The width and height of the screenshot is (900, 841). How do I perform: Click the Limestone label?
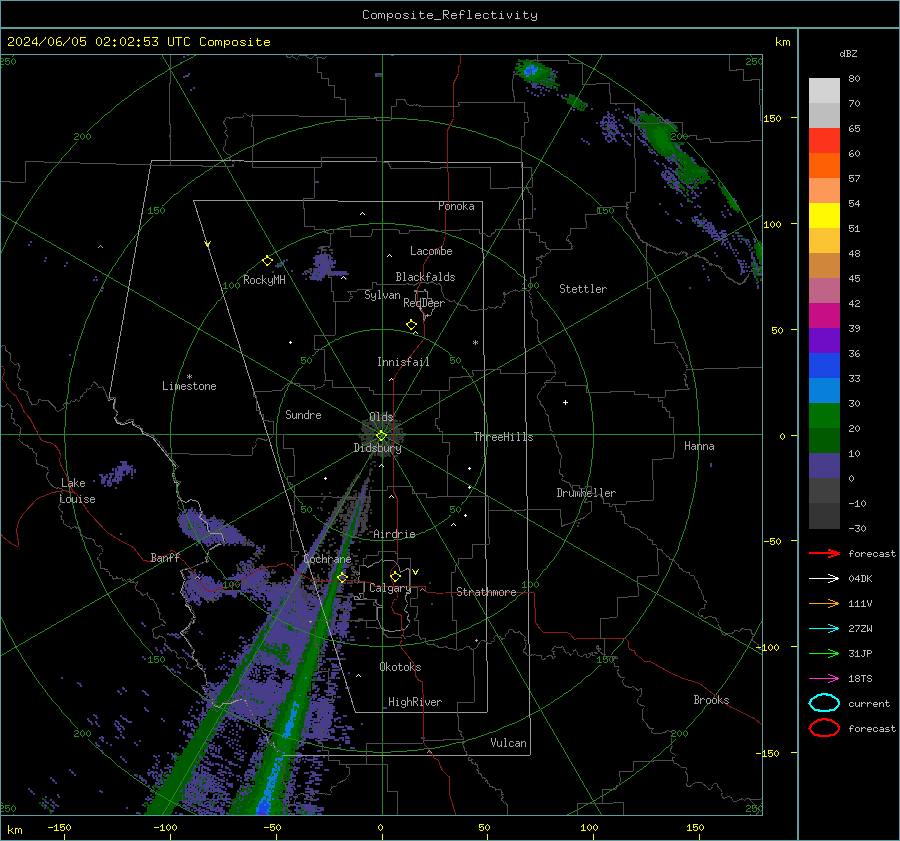[189, 386]
